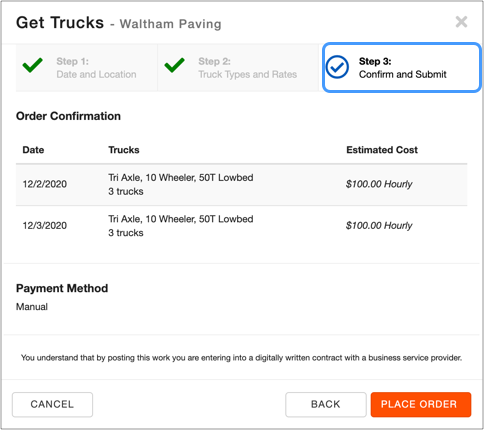Screen dimensions: 484x430
Task: Click the blue circled check for Step 3
Action: tap(337, 67)
